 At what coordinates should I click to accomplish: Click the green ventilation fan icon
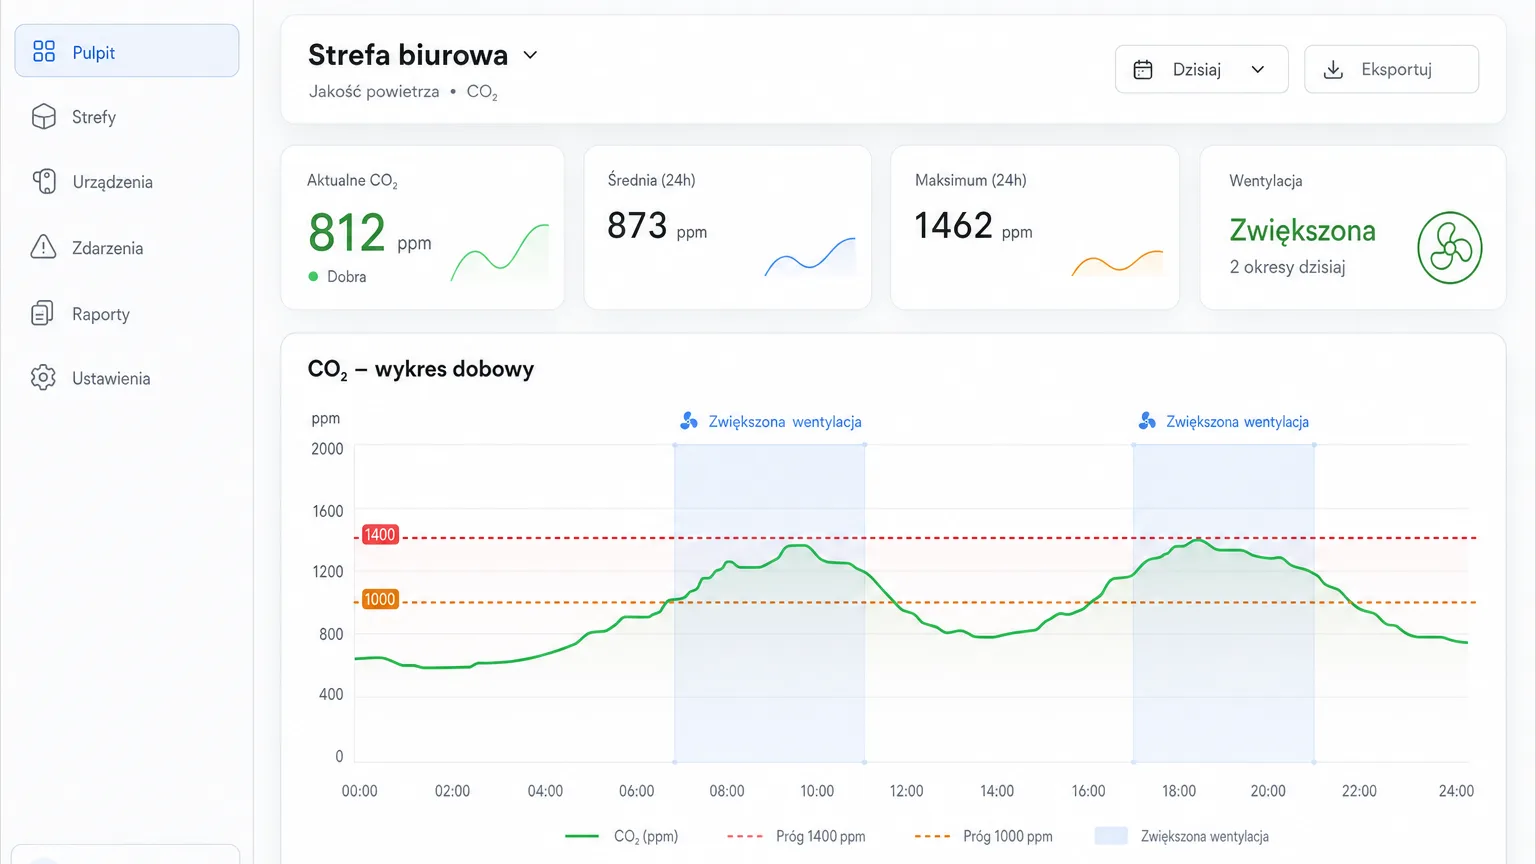1450,247
